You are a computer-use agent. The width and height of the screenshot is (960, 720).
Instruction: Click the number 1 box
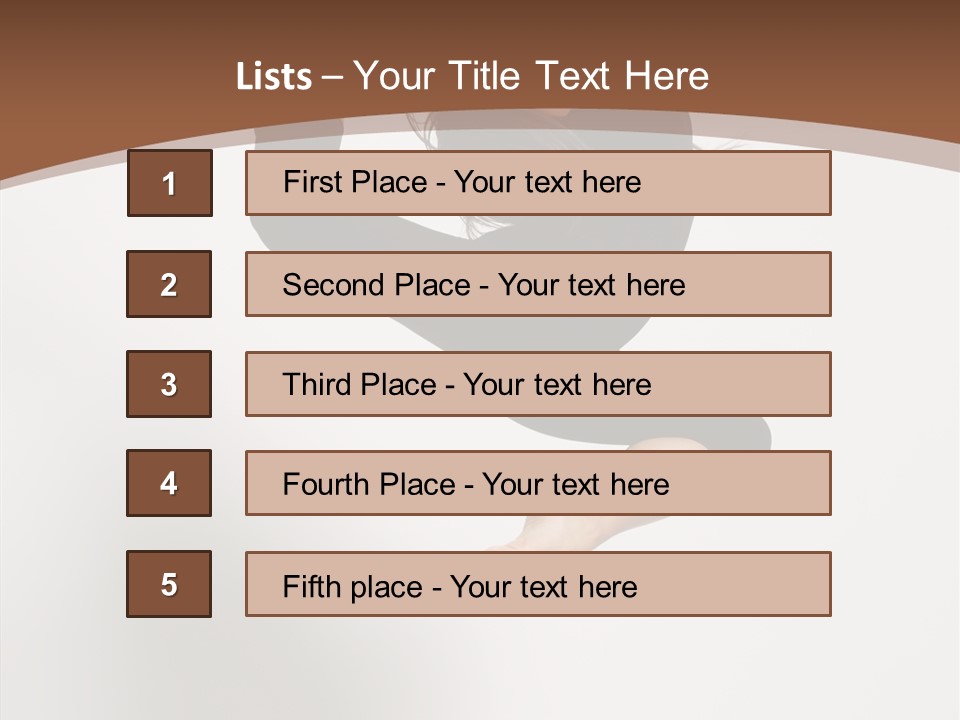[x=169, y=183]
